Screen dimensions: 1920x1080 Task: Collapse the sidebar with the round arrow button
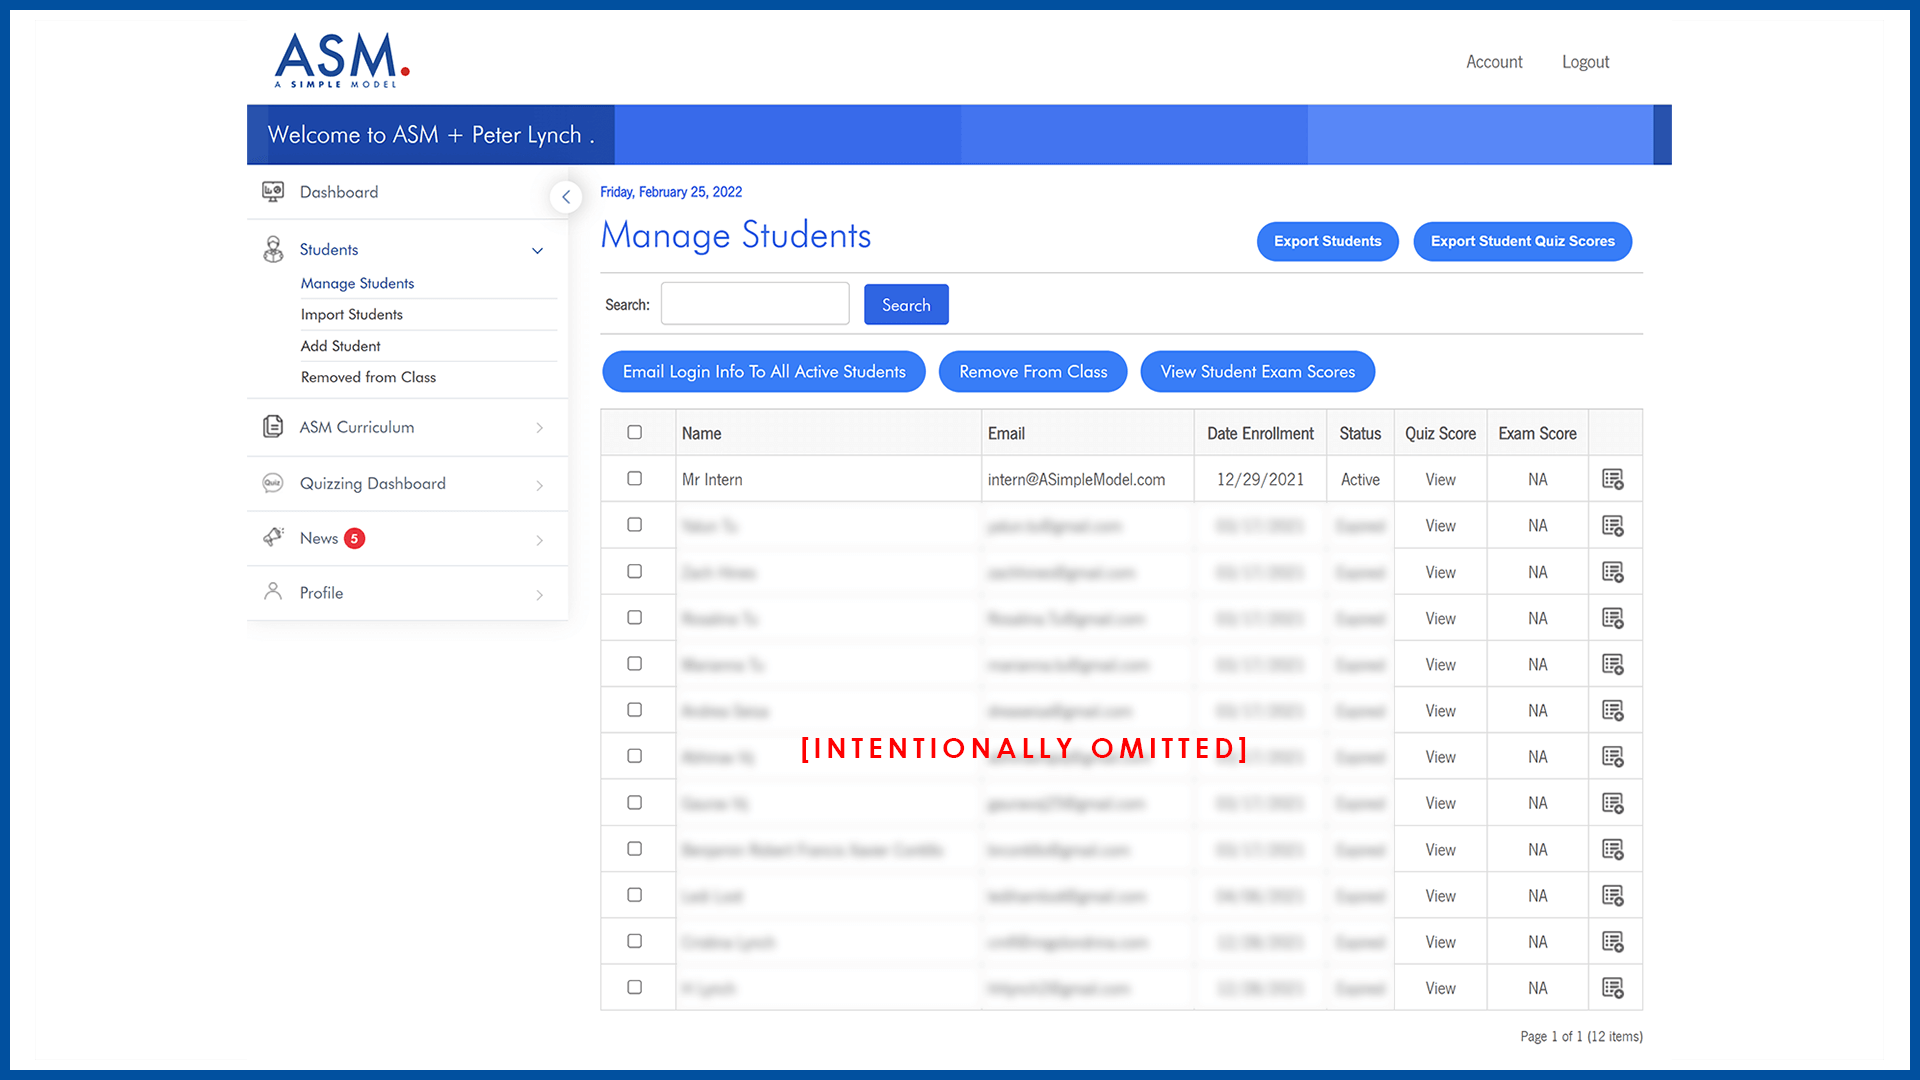point(566,197)
